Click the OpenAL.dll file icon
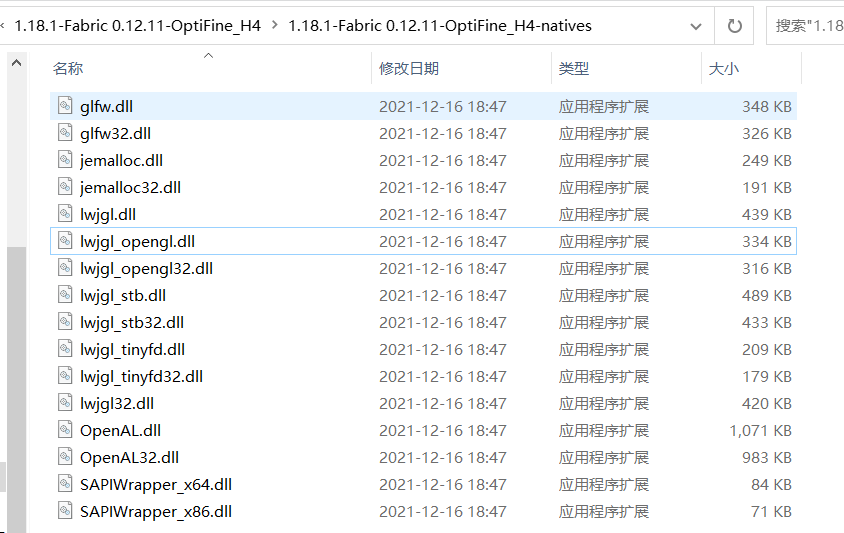Image resolution: width=844 pixels, height=533 pixels. click(x=65, y=430)
